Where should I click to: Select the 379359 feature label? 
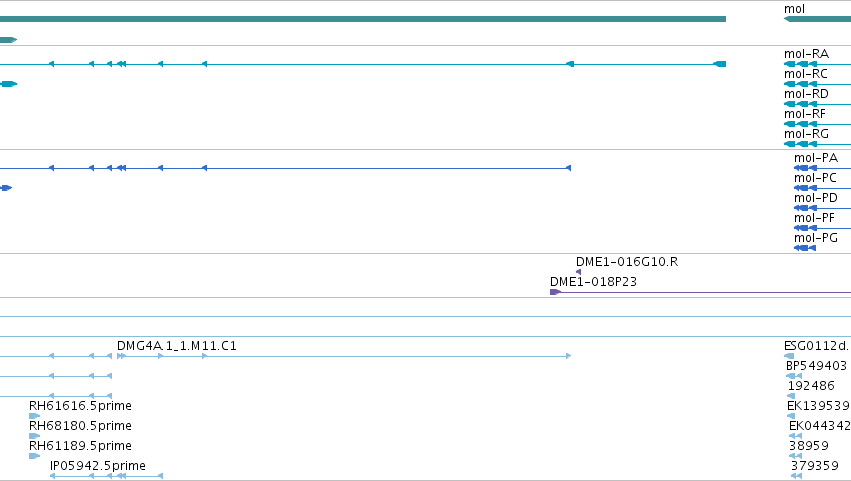[814, 466]
